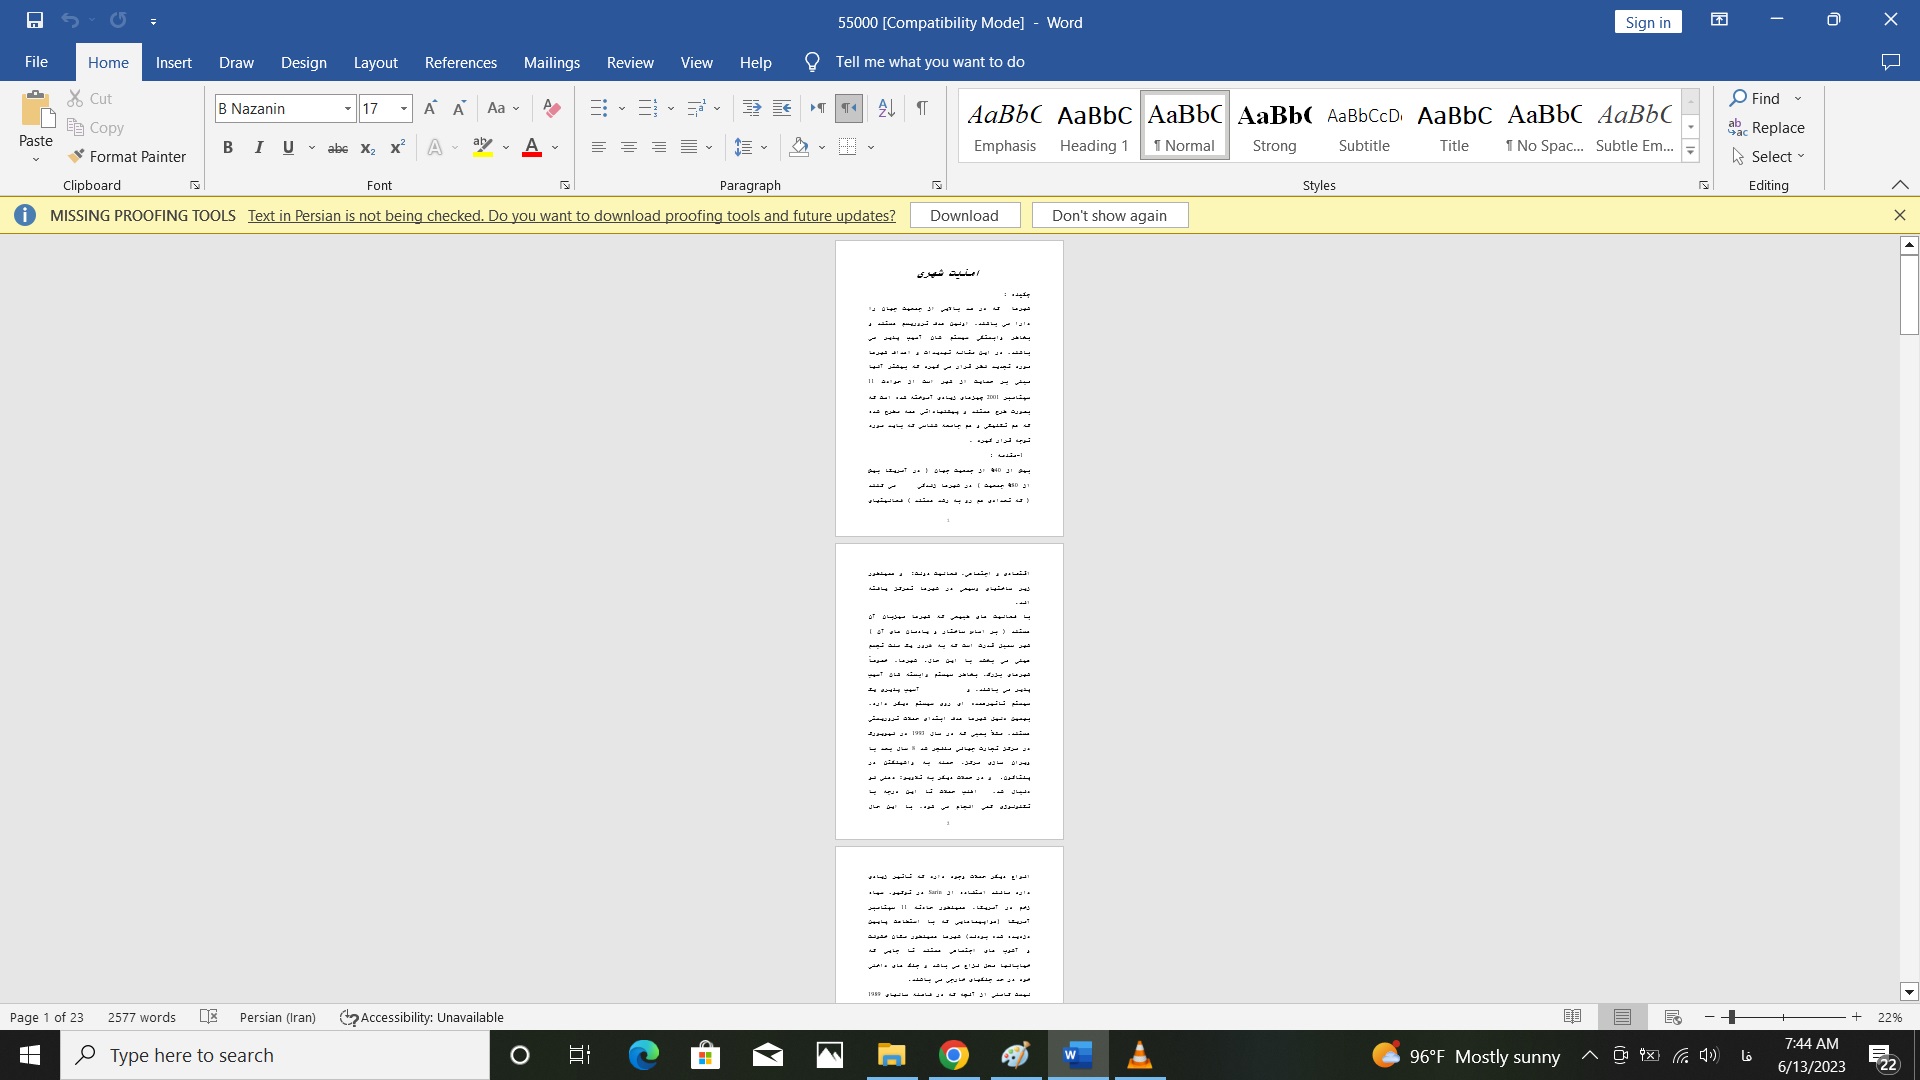The height and width of the screenshot is (1080, 1920).
Task: Expand the Styles gallery with More arrow
Action: coord(1690,150)
